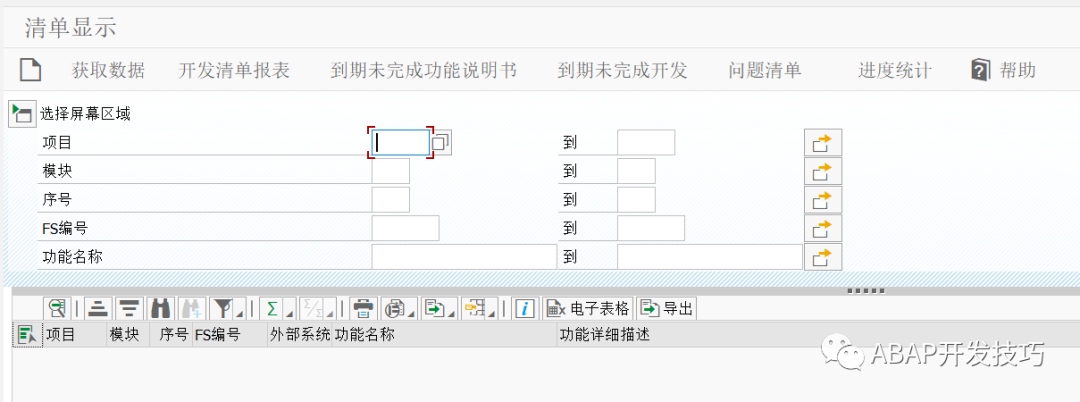Screen dimensions: 1080x402
Task: Click the blue information icon
Action: (x=525, y=308)
